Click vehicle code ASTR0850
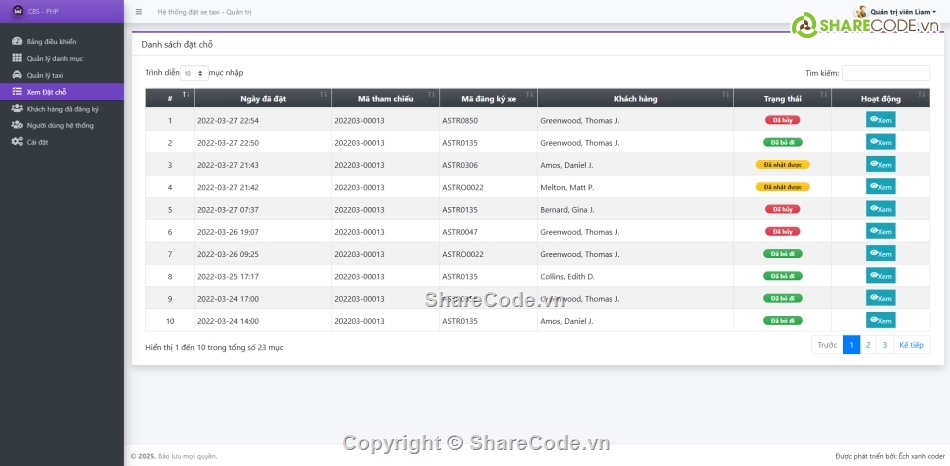Screen dimensions: 950x466 pos(460,121)
